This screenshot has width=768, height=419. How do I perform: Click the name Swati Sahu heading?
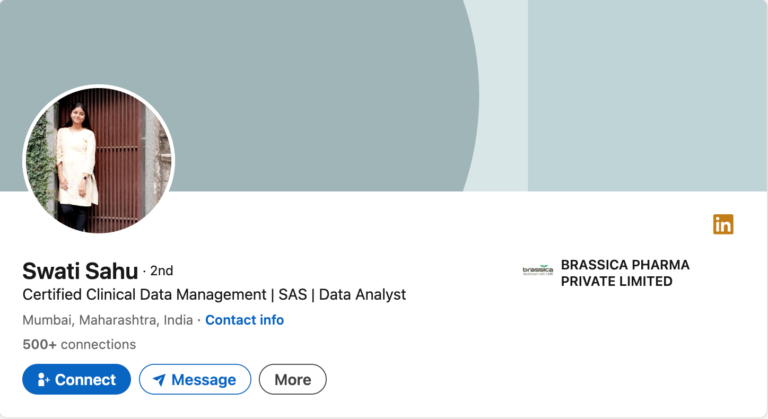click(x=80, y=270)
